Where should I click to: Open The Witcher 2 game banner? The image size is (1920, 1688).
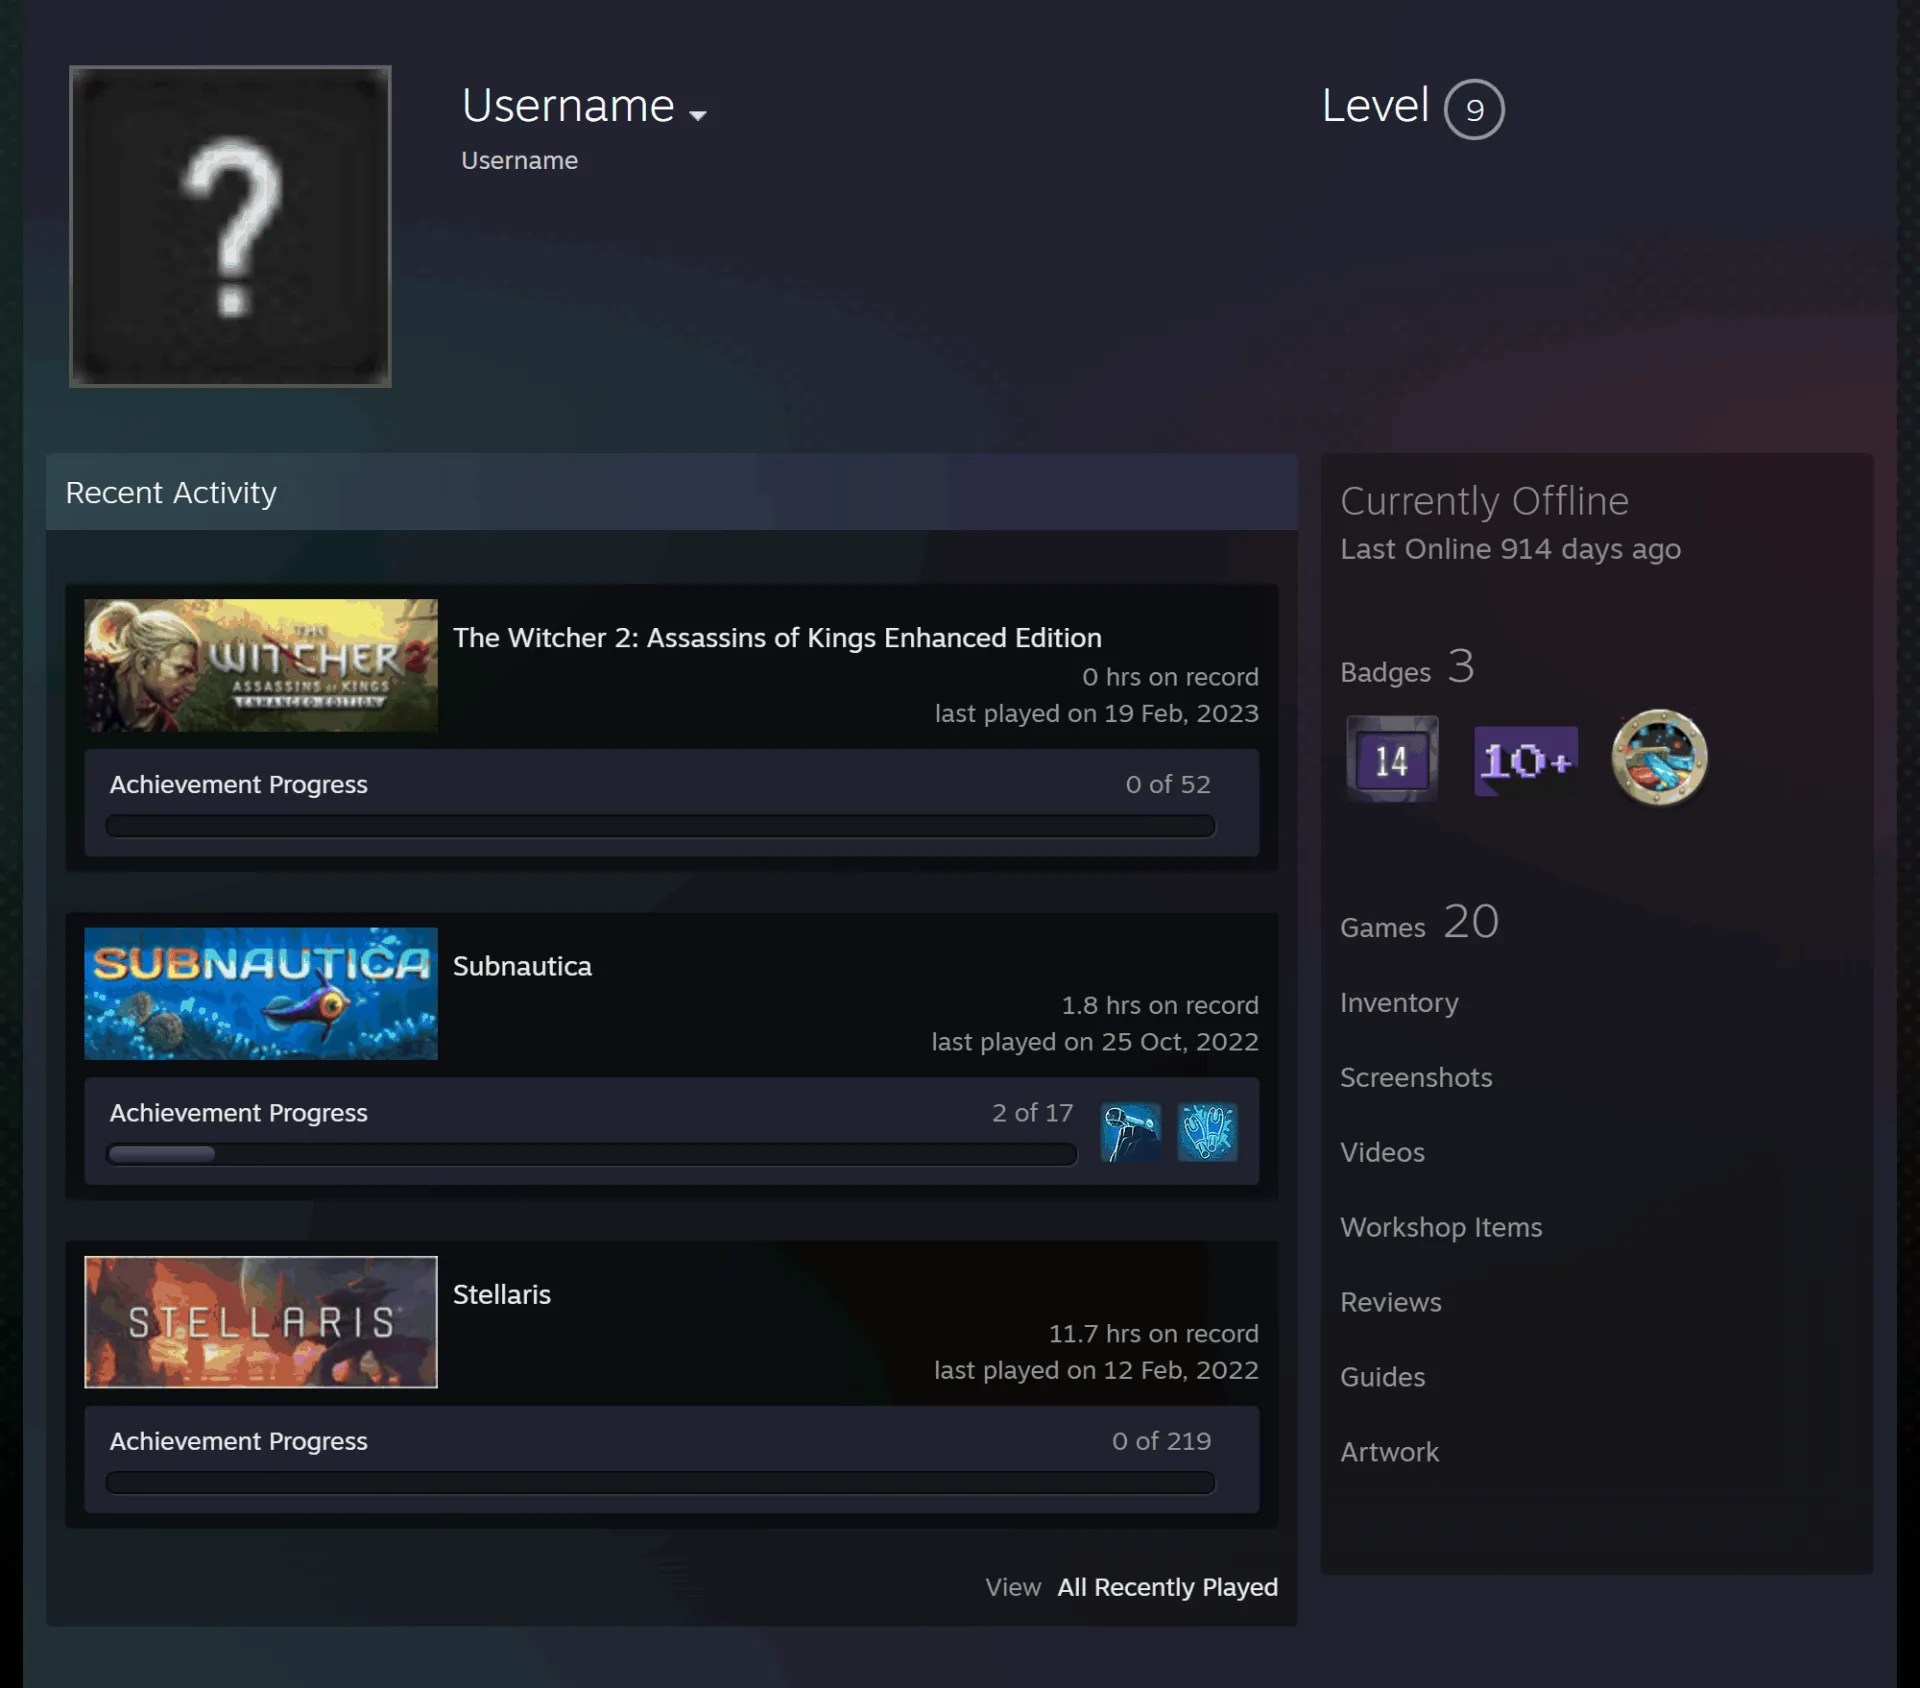click(x=261, y=665)
